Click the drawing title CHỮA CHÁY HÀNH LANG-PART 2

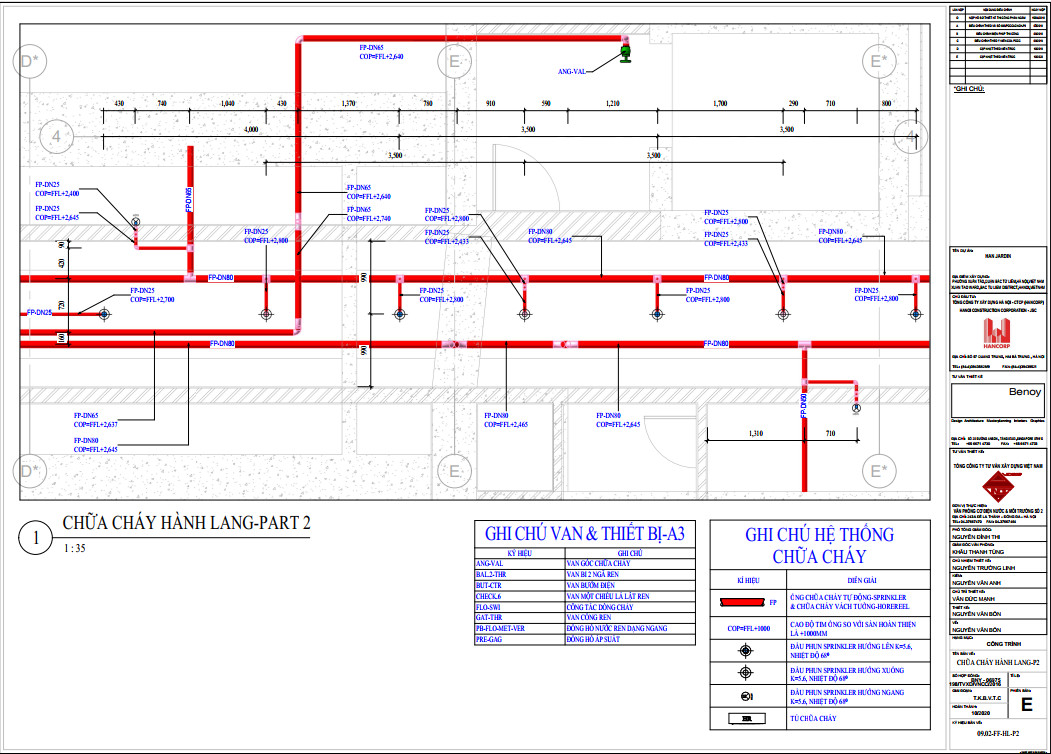(187, 524)
